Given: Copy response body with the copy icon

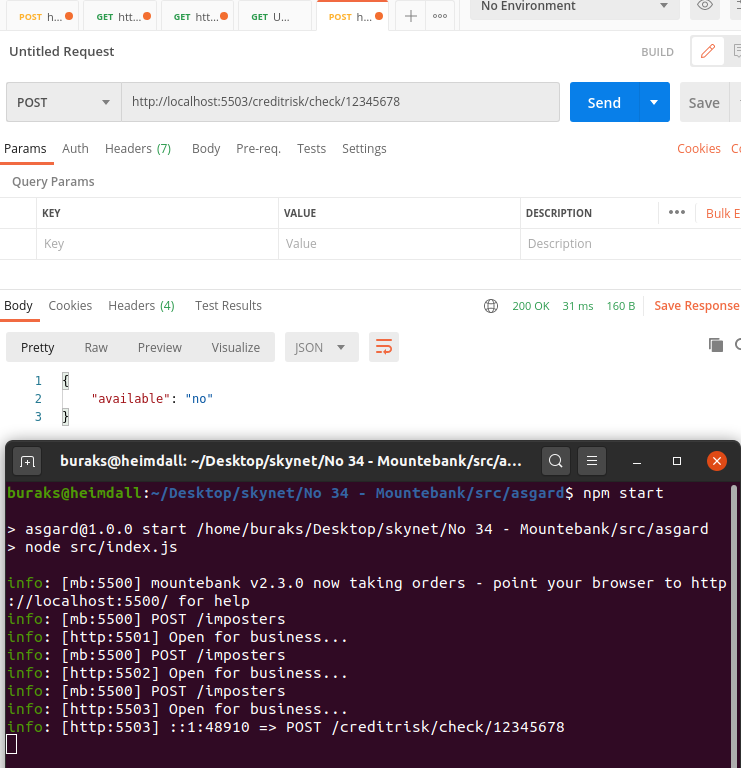Looking at the screenshot, I should pos(716,345).
